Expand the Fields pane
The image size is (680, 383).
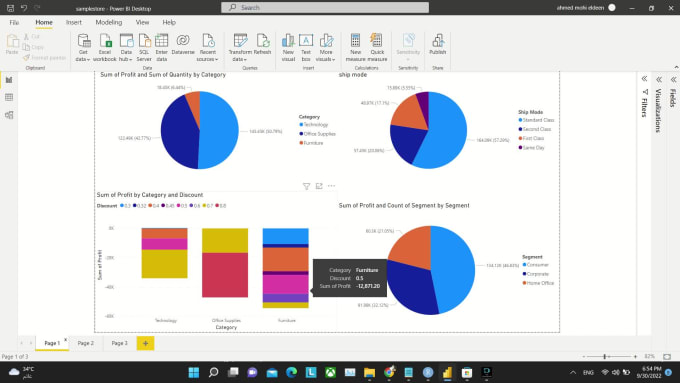point(673,79)
